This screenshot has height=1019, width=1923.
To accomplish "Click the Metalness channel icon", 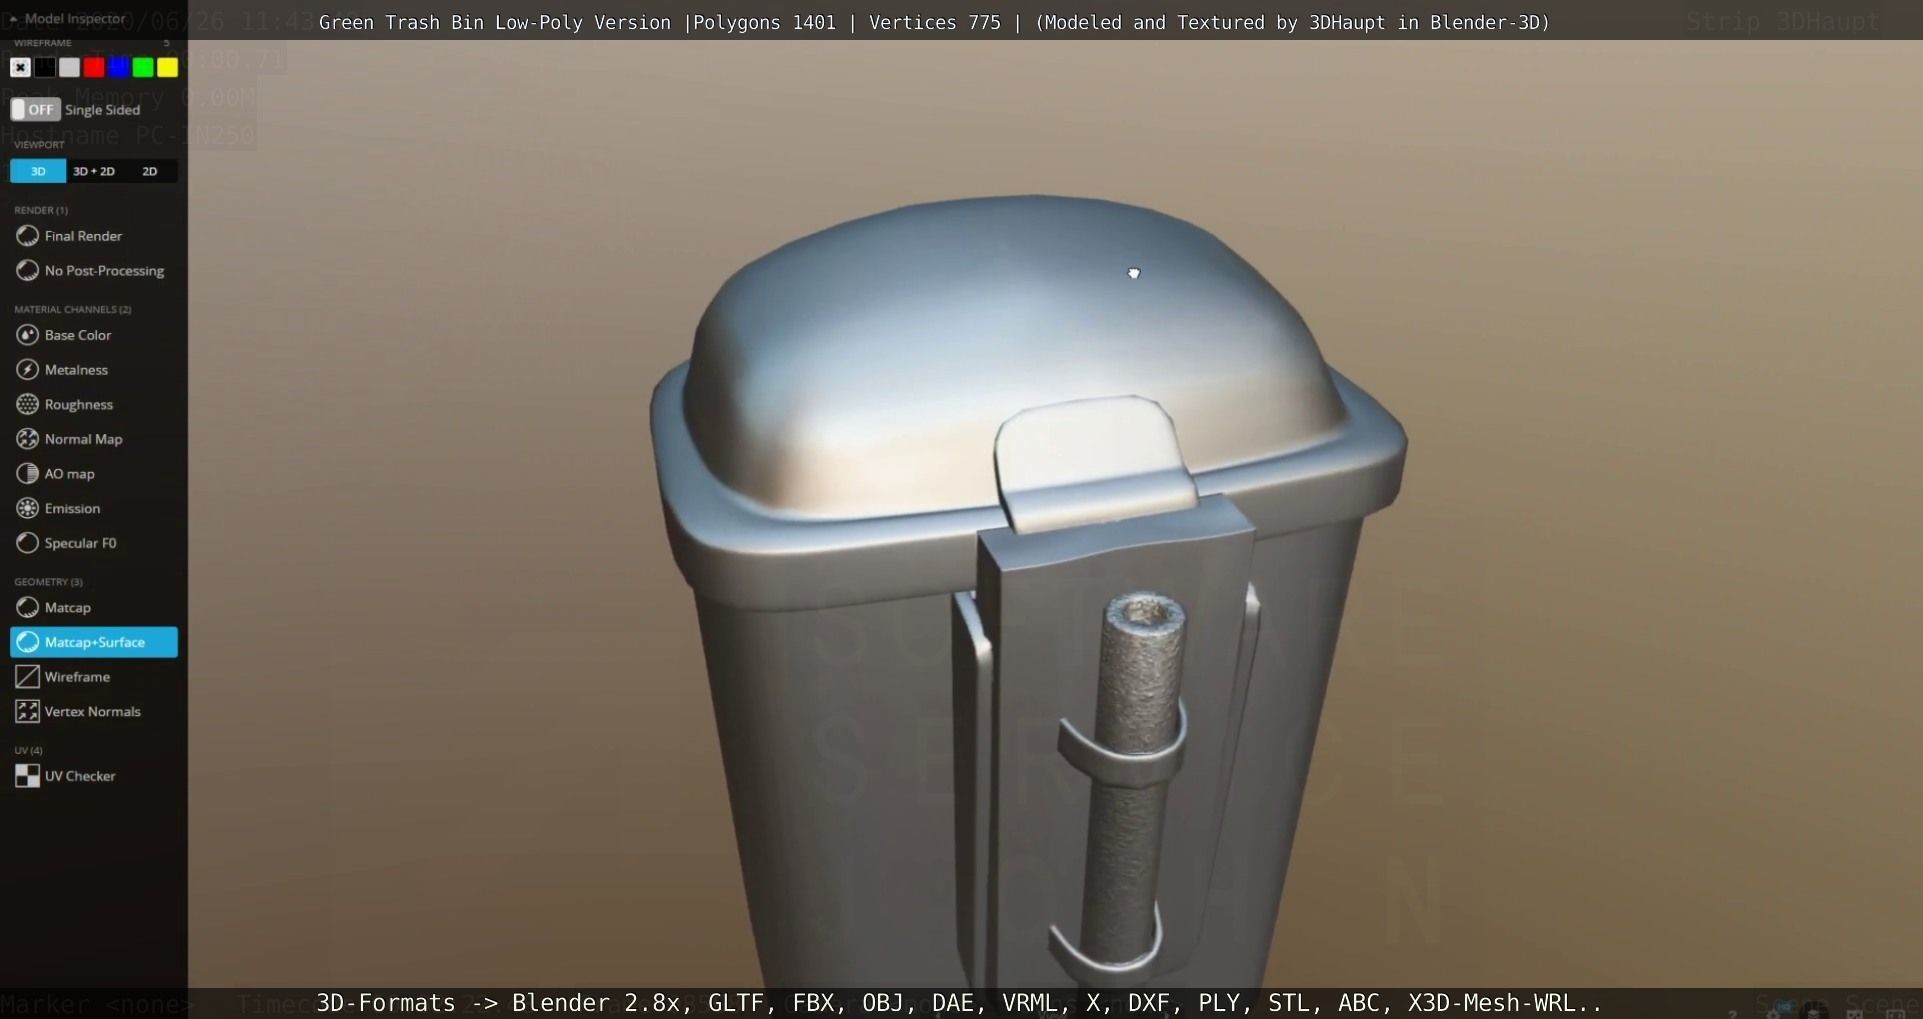I will tap(27, 370).
